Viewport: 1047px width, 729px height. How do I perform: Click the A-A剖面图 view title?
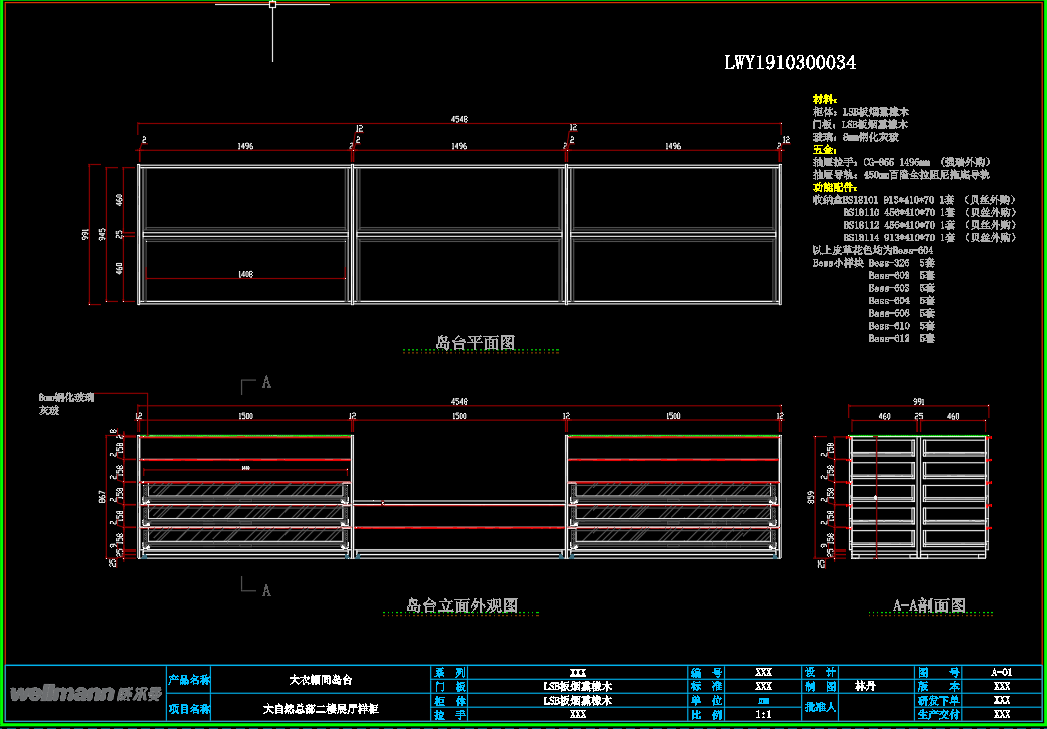929,606
